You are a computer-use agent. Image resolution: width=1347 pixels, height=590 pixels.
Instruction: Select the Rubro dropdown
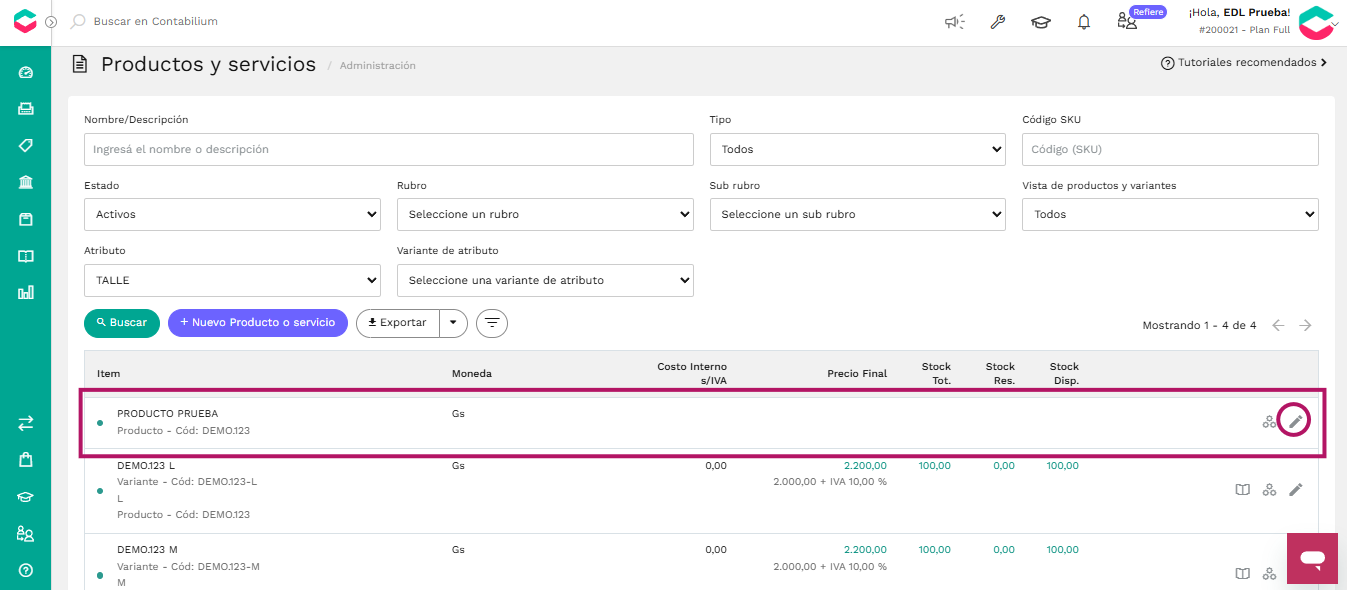tap(545, 214)
